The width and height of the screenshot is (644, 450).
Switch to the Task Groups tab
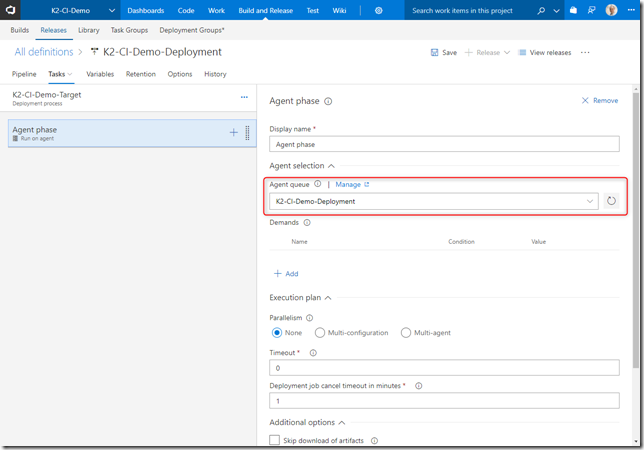tap(129, 30)
